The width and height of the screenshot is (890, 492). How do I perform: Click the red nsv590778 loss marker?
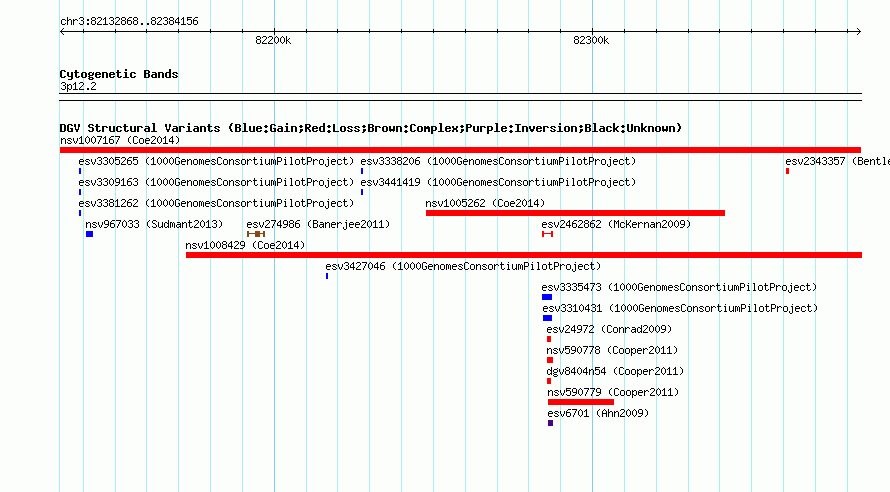[550, 360]
